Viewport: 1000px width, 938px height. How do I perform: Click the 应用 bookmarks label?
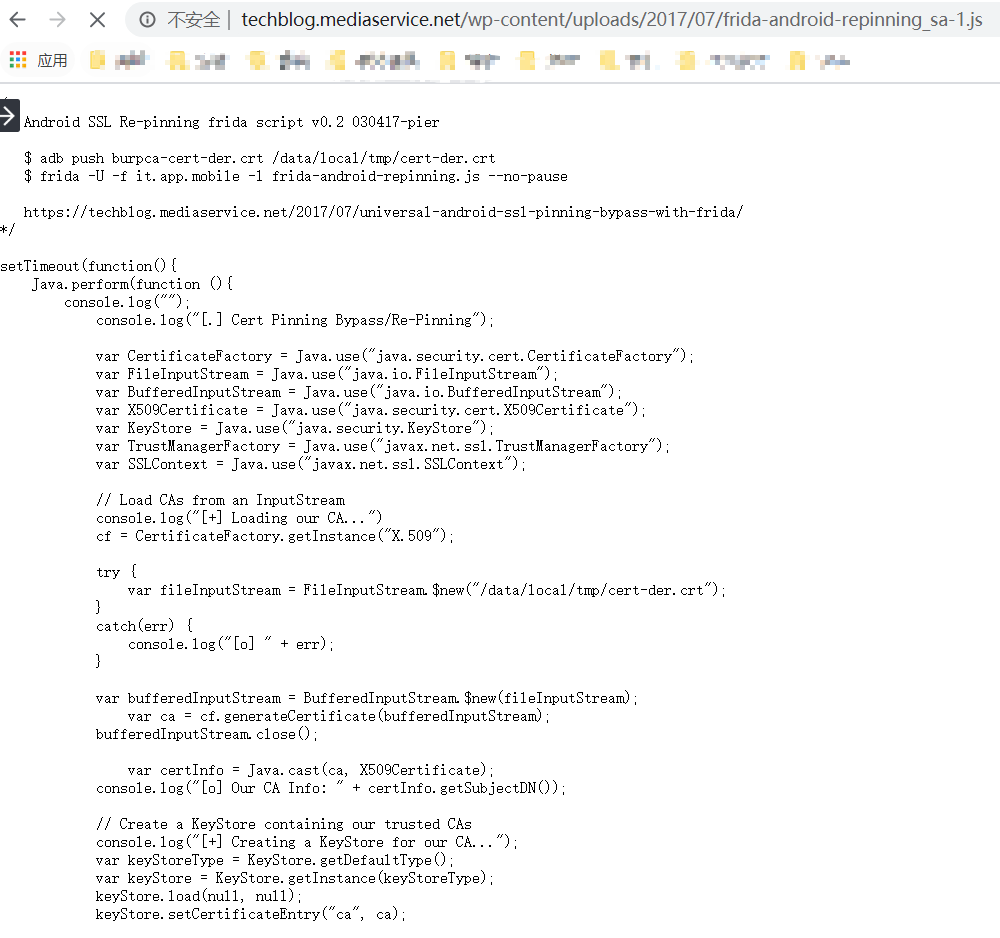click(52, 61)
